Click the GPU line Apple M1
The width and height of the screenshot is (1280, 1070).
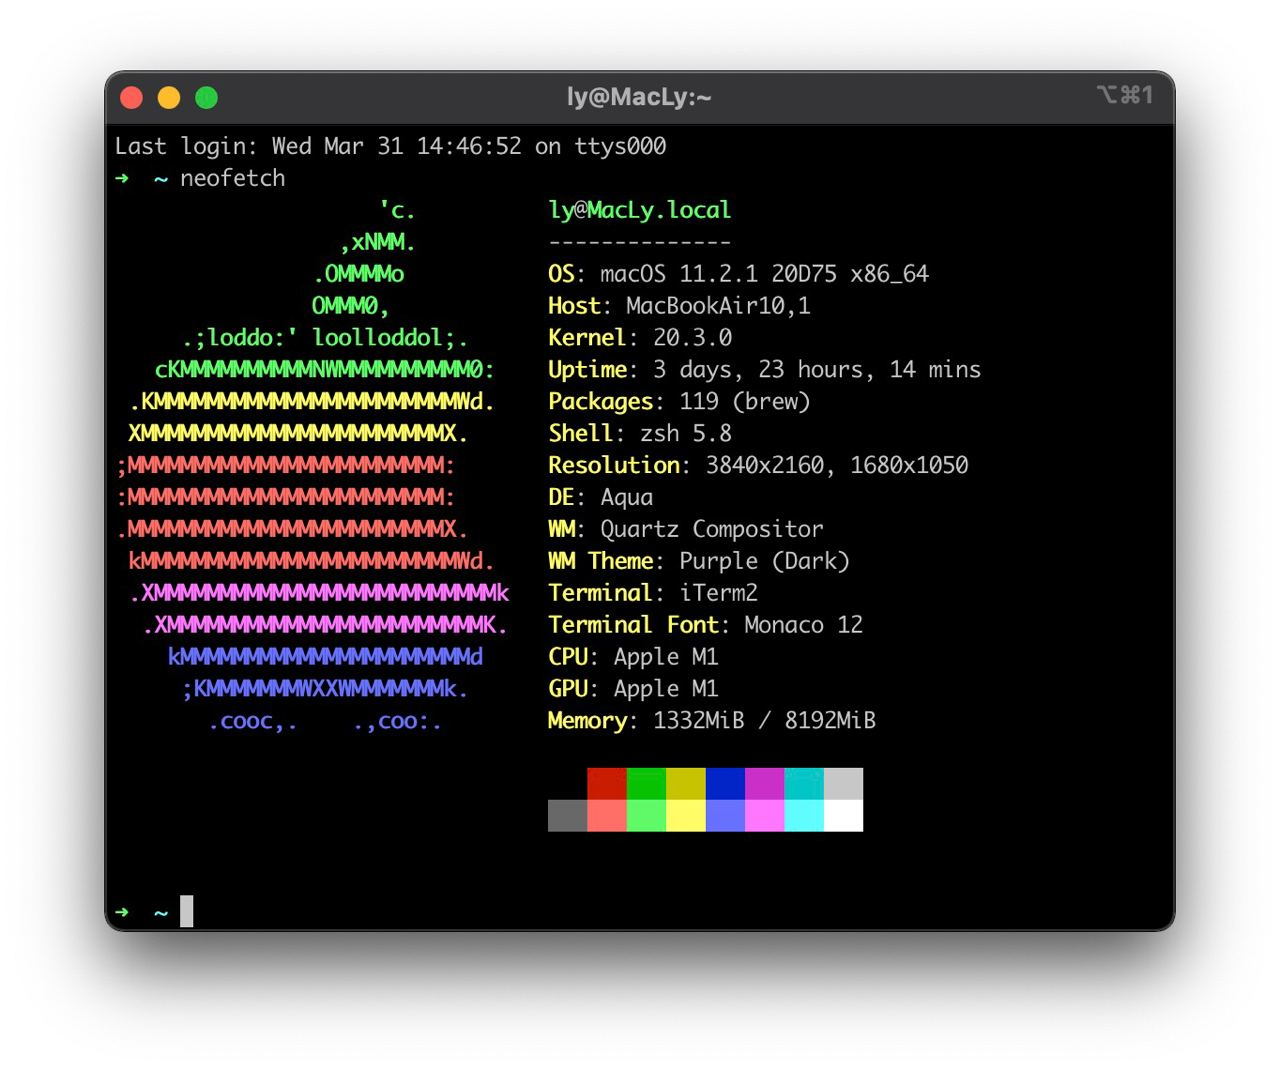coord(633,689)
